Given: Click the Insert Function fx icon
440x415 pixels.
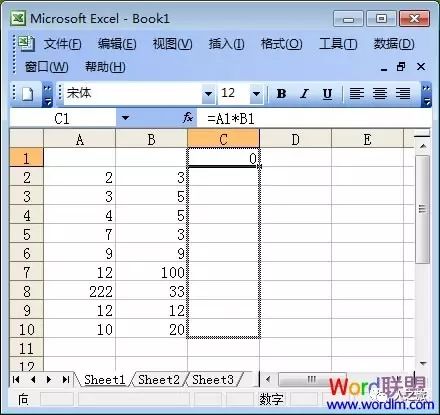Looking at the screenshot, I should coord(188,118).
